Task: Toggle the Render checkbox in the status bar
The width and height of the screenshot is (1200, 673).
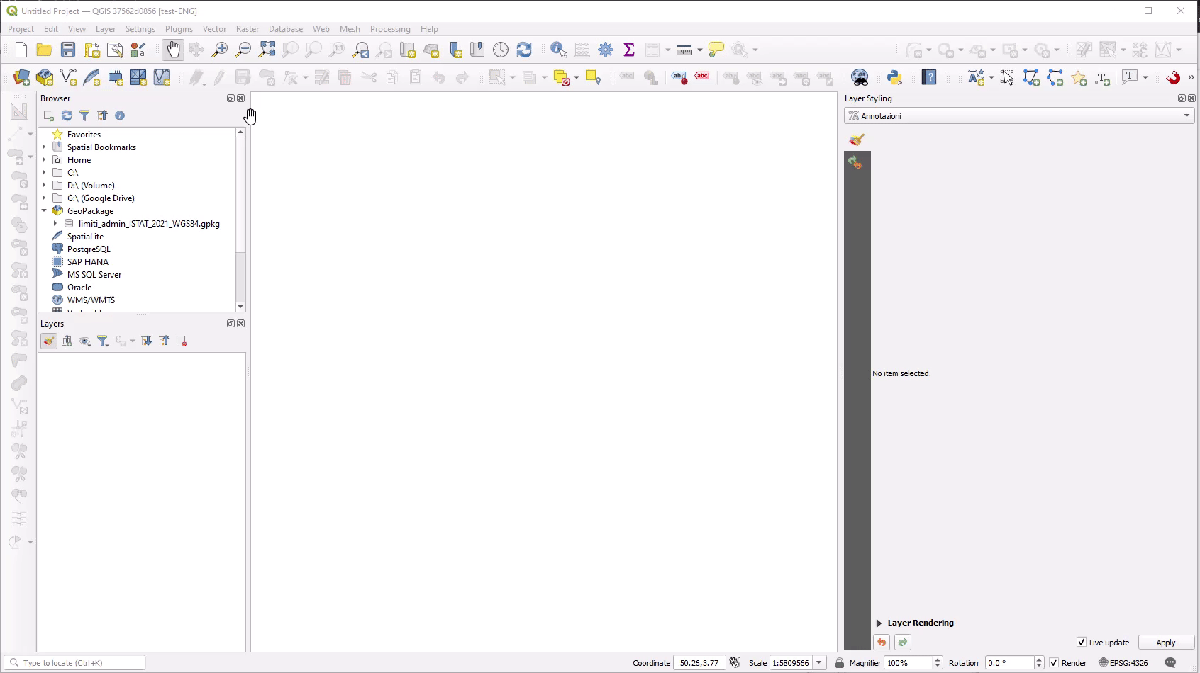Action: [x=1054, y=663]
